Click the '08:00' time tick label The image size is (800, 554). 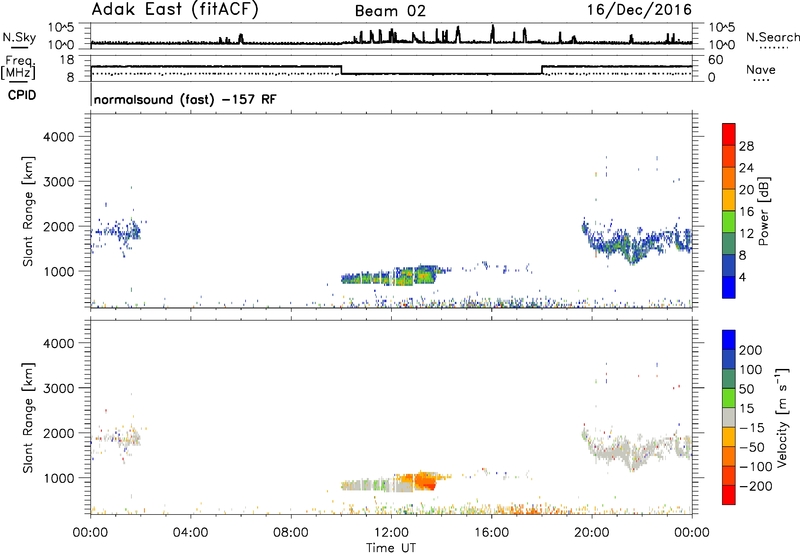click(x=291, y=533)
